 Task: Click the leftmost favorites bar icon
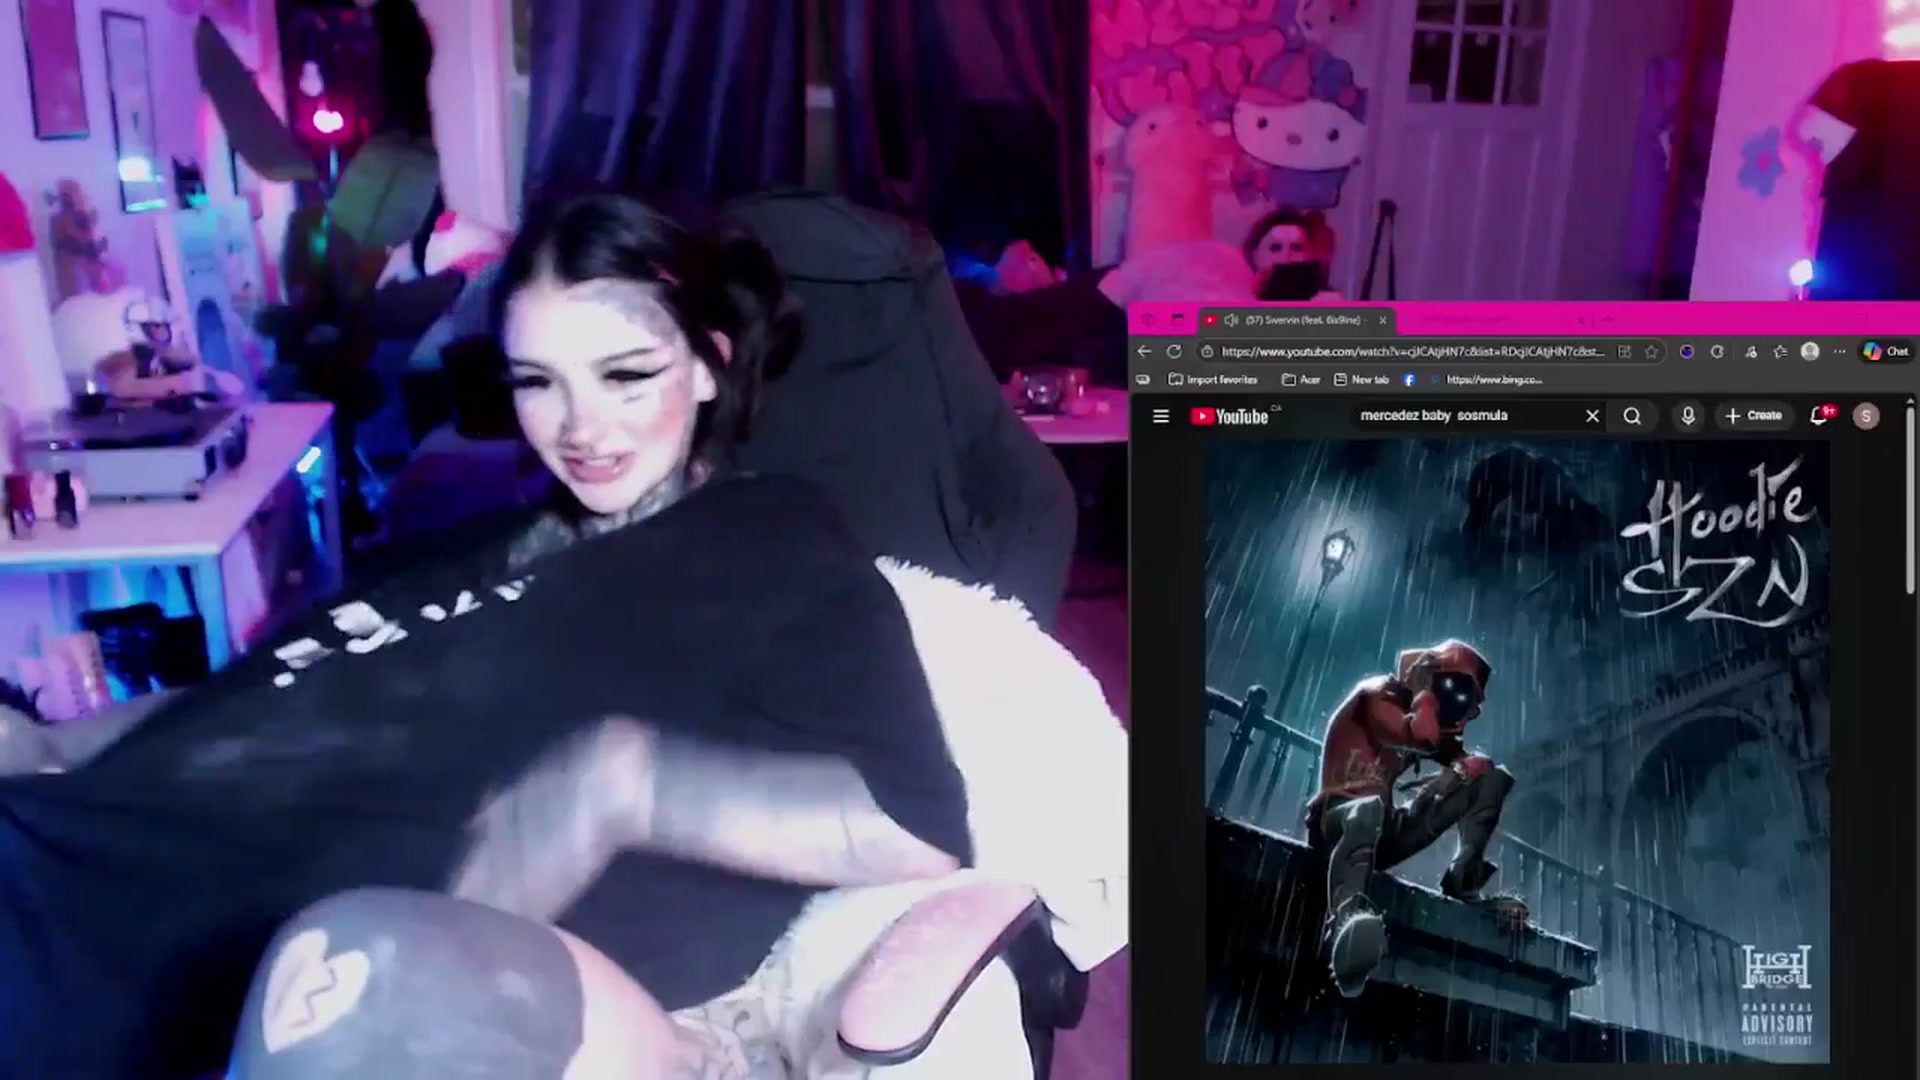tap(1143, 380)
